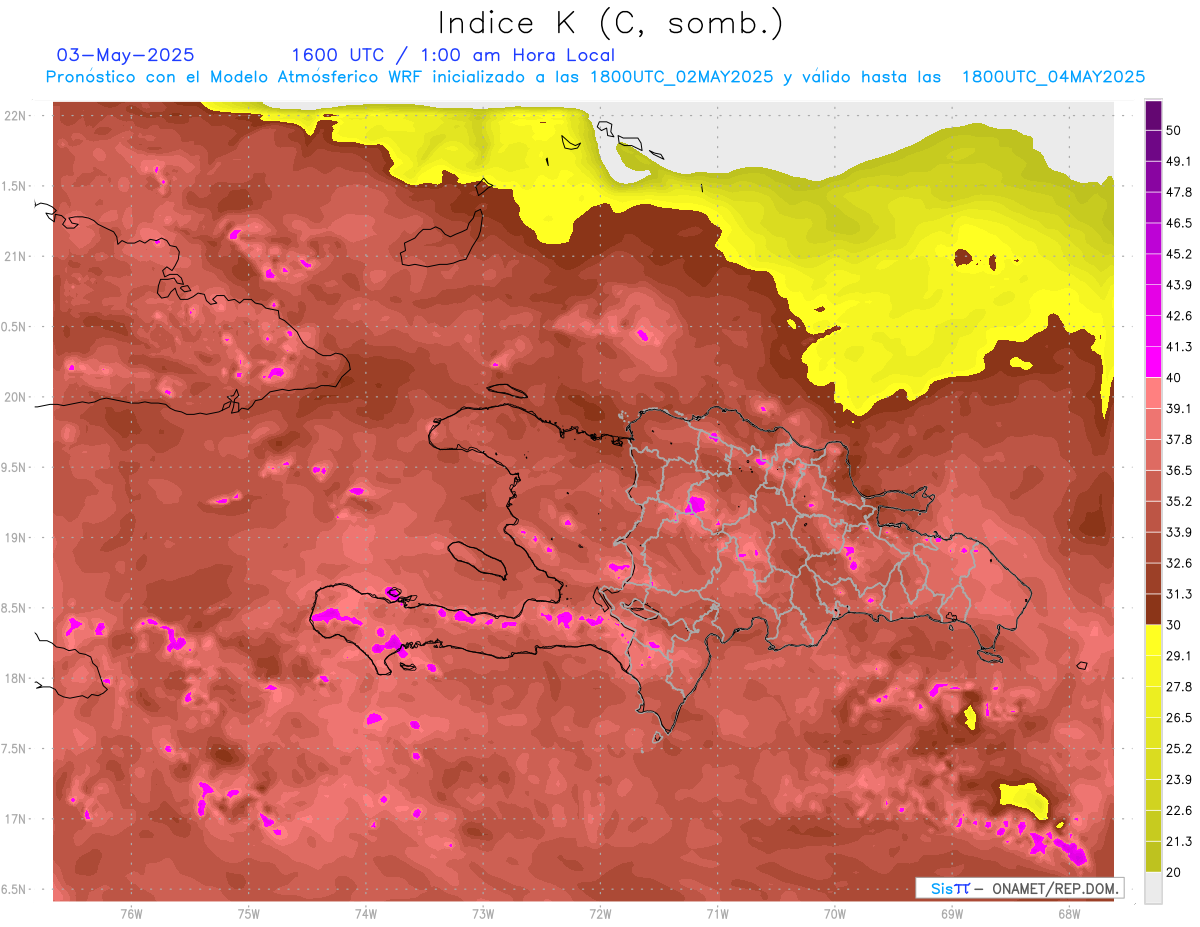Click the legend value "22.6"

pyautogui.click(x=1180, y=810)
